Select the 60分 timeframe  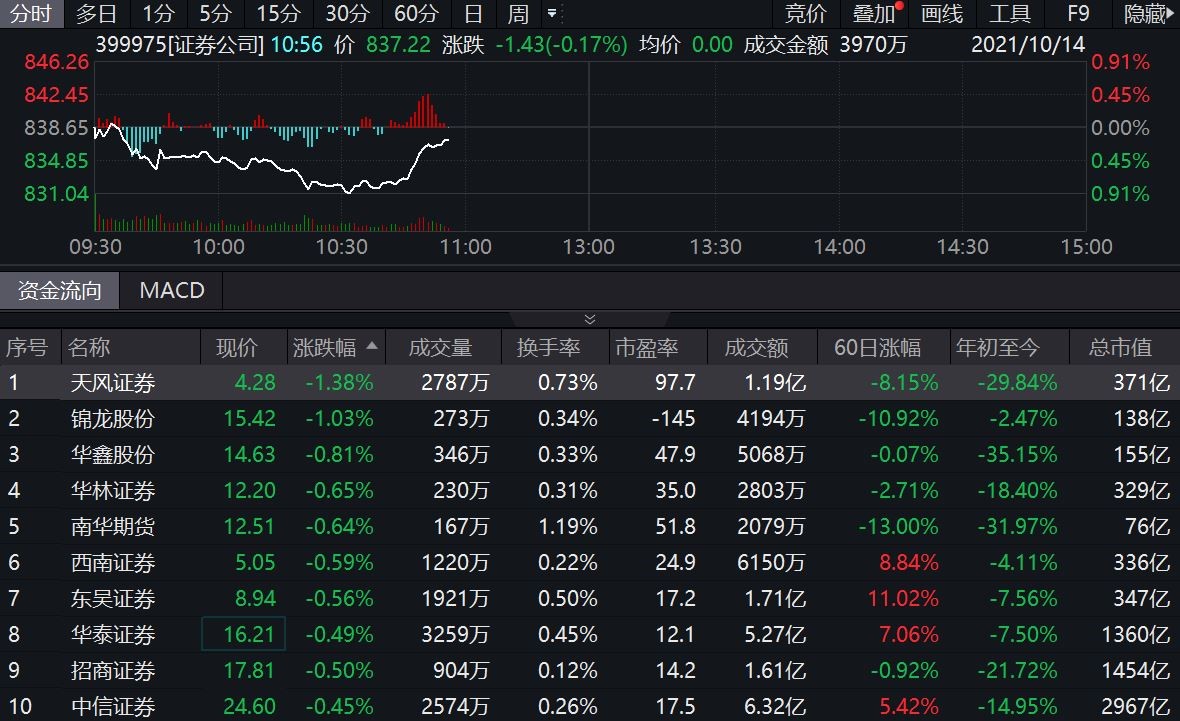[x=416, y=14]
